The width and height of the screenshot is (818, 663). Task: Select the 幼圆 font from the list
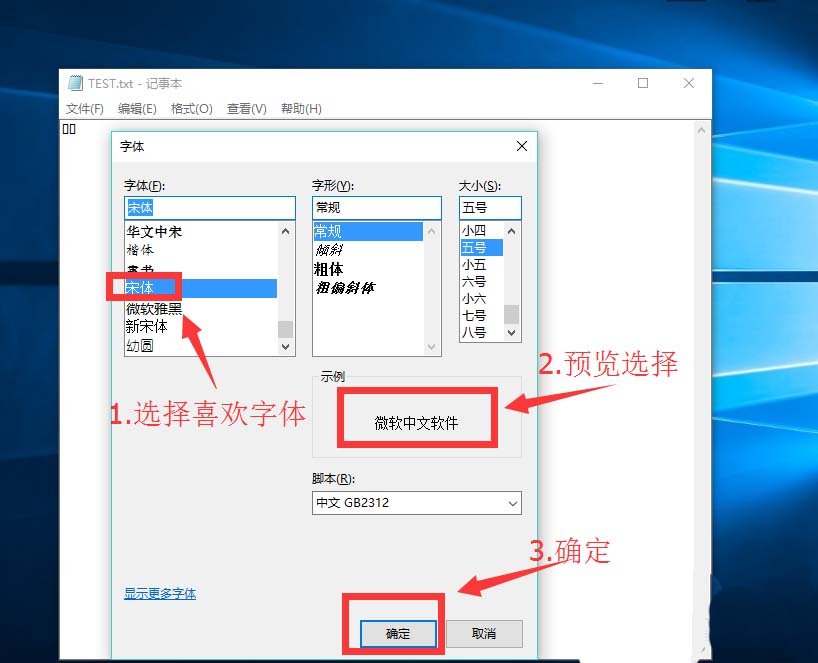tap(141, 344)
